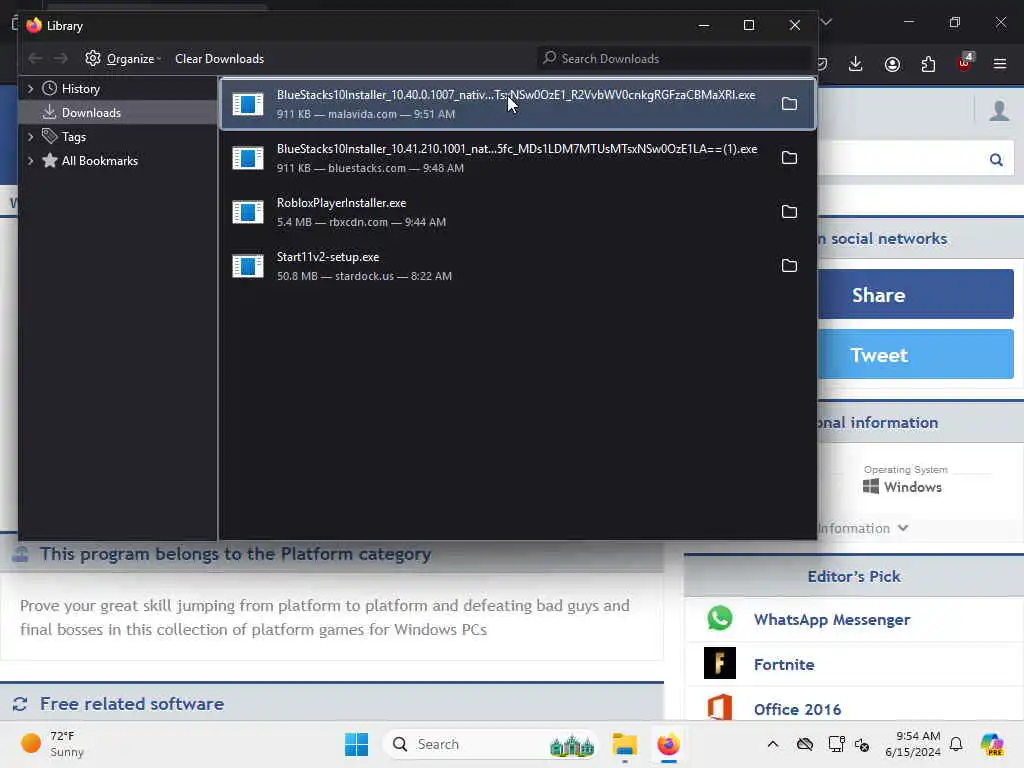The image size is (1024, 768).
Task: Show bluestacks.com BlueStacks installer in folder
Action: [789, 158]
